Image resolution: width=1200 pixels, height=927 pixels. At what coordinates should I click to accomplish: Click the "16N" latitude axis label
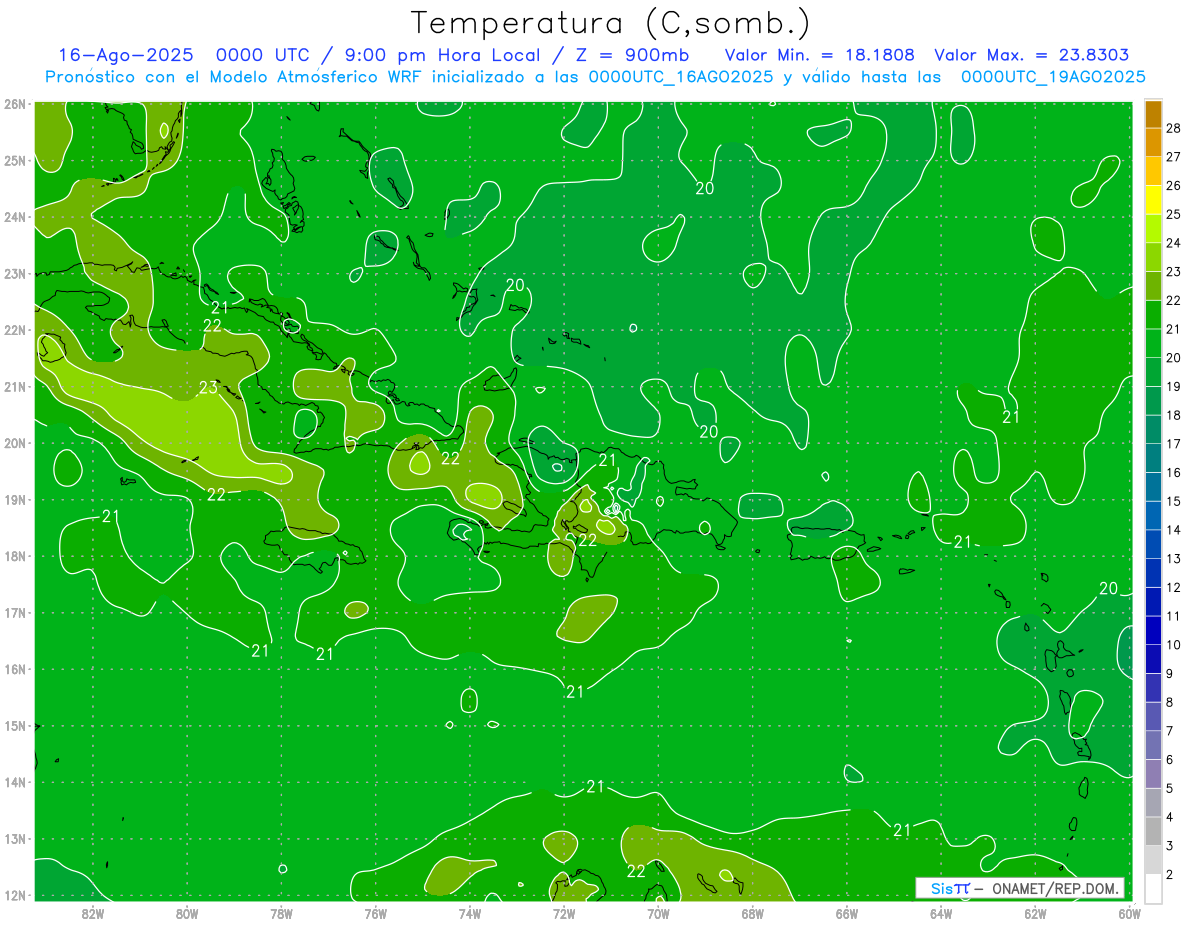[x=15, y=669]
